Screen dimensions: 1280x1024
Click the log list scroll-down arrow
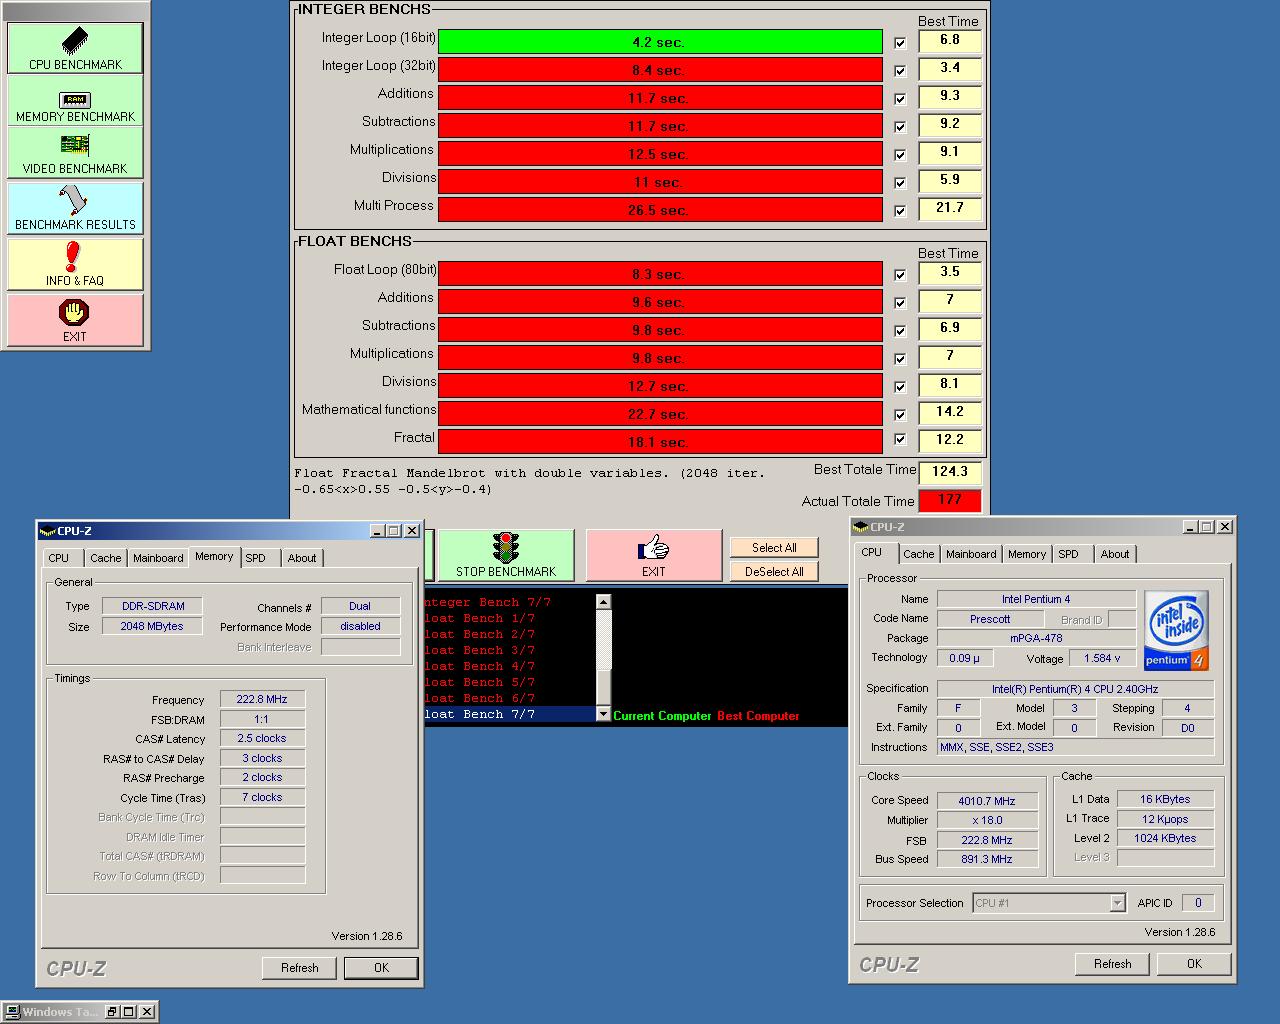click(x=603, y=714)
